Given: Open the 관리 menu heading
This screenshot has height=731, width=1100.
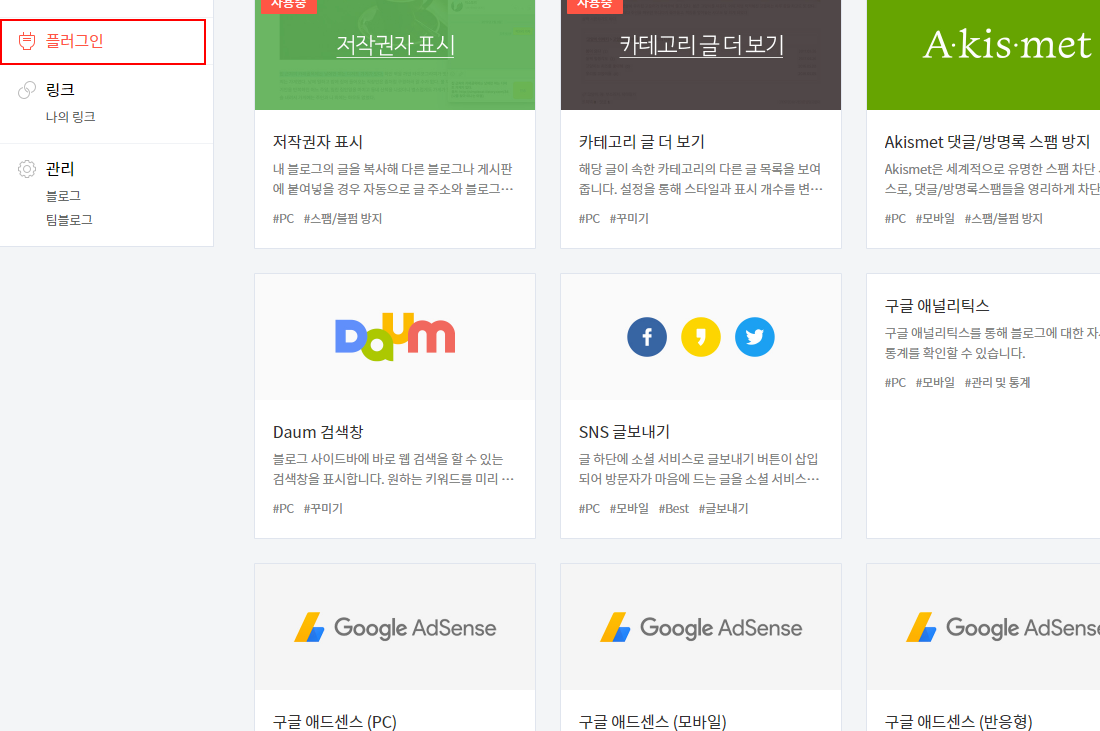Looking at the screenshot, I should pos(60,169).
